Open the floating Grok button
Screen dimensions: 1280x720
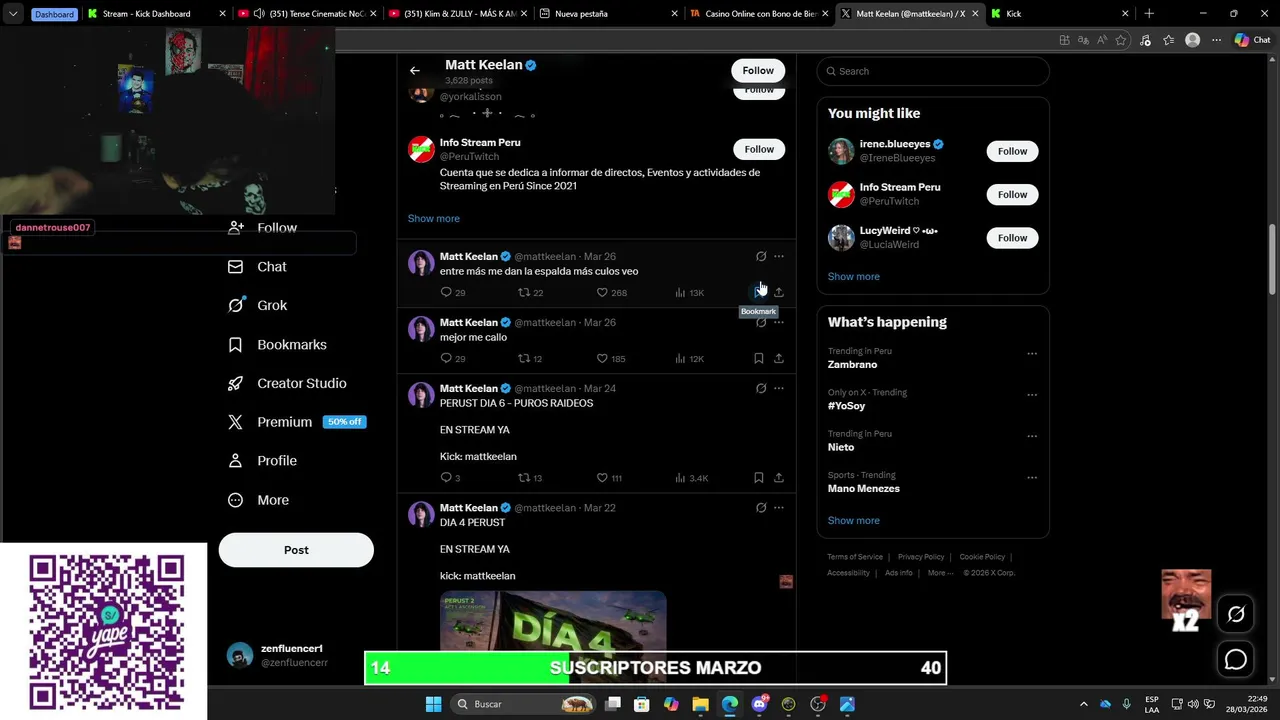(x=1236, y=614)
